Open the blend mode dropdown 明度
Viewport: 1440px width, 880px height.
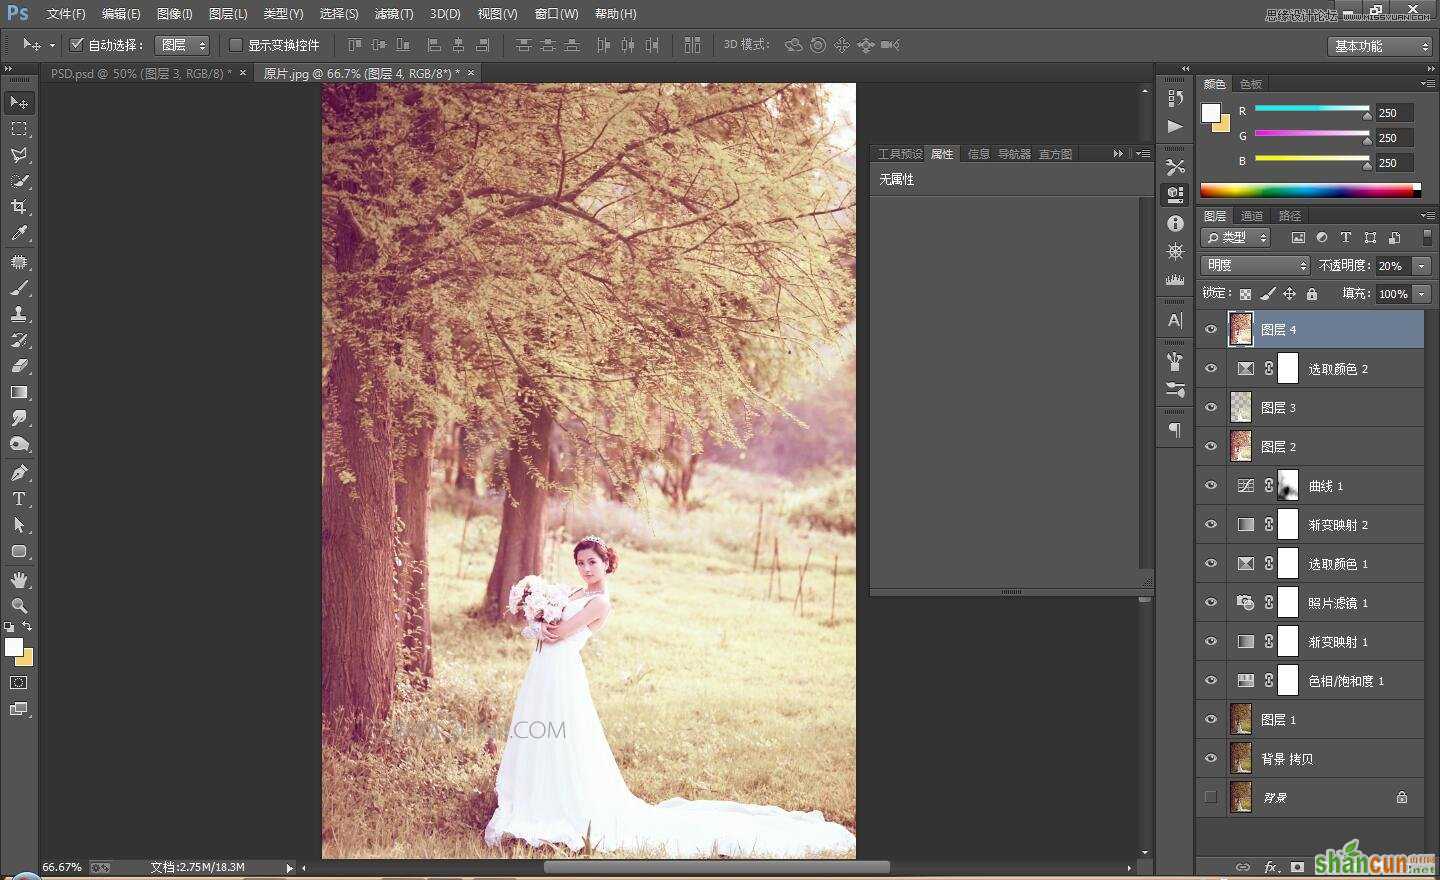click(x=1255, y=265)
